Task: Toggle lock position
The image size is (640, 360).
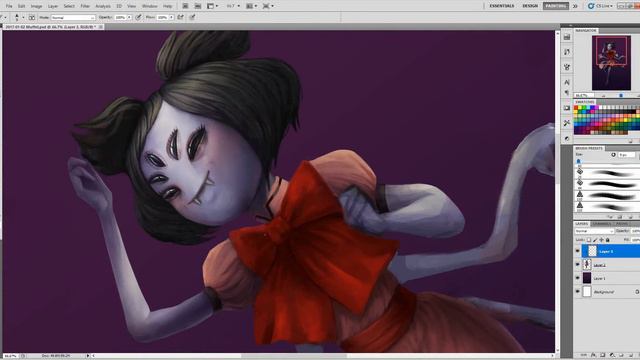Action: [601, 240]
